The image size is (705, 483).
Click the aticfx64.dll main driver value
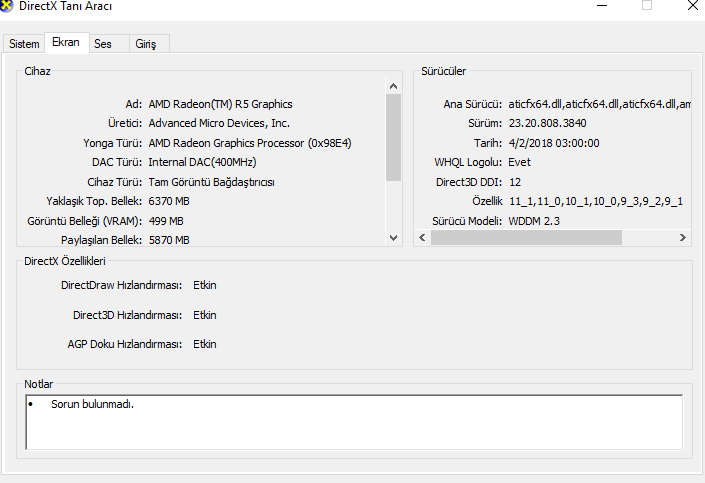599,104
